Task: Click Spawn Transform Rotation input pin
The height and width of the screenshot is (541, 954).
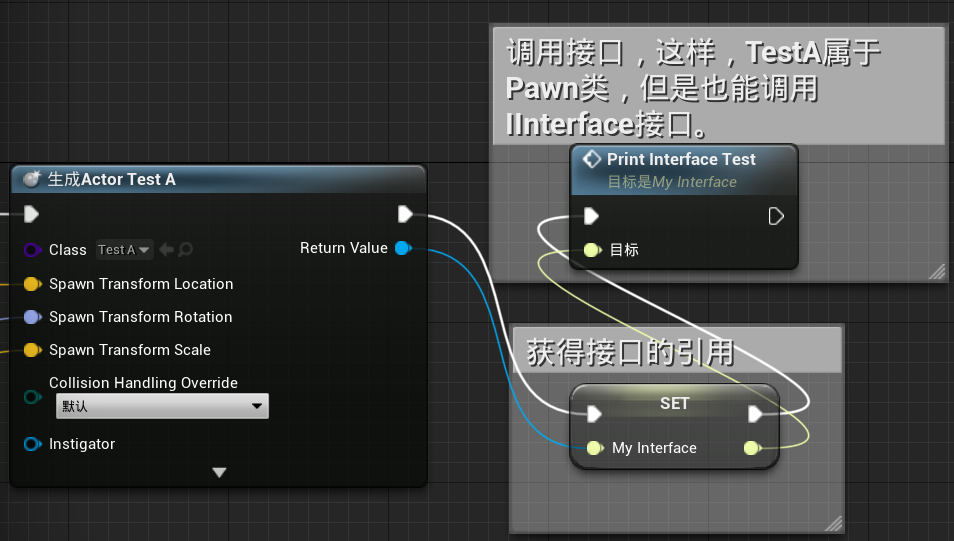Action: [32, 317]
